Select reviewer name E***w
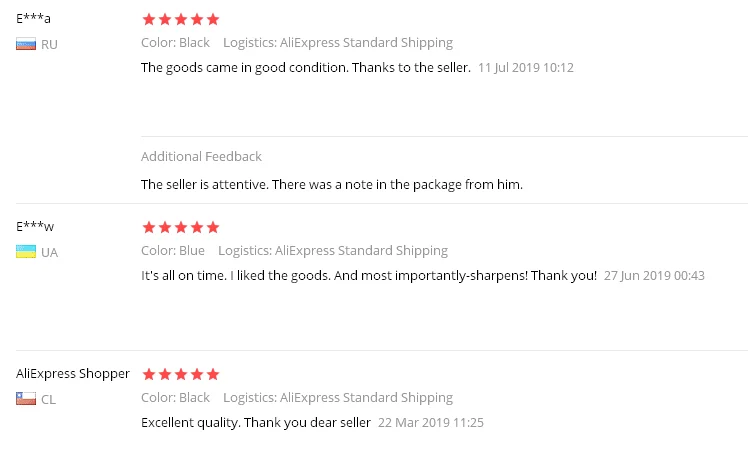The width and height of the screenshot is (748, 465). [x=36, y=226]
